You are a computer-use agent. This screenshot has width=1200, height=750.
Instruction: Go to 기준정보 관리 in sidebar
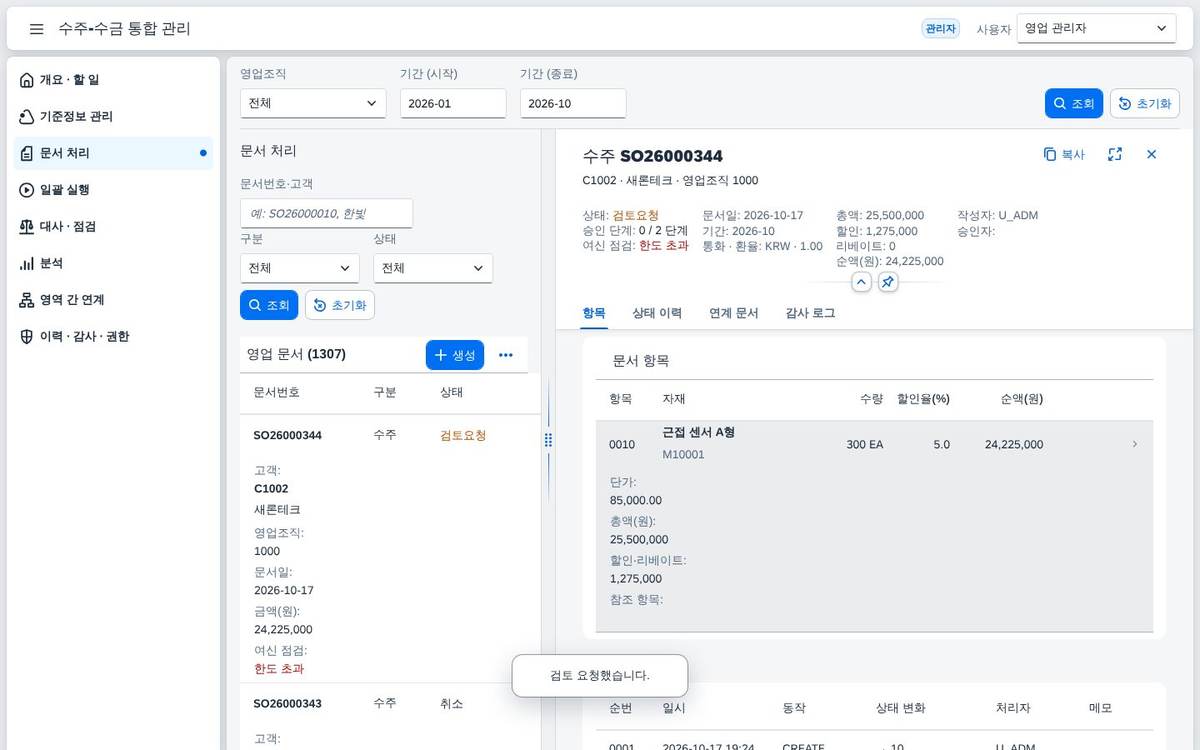[115, 117]
